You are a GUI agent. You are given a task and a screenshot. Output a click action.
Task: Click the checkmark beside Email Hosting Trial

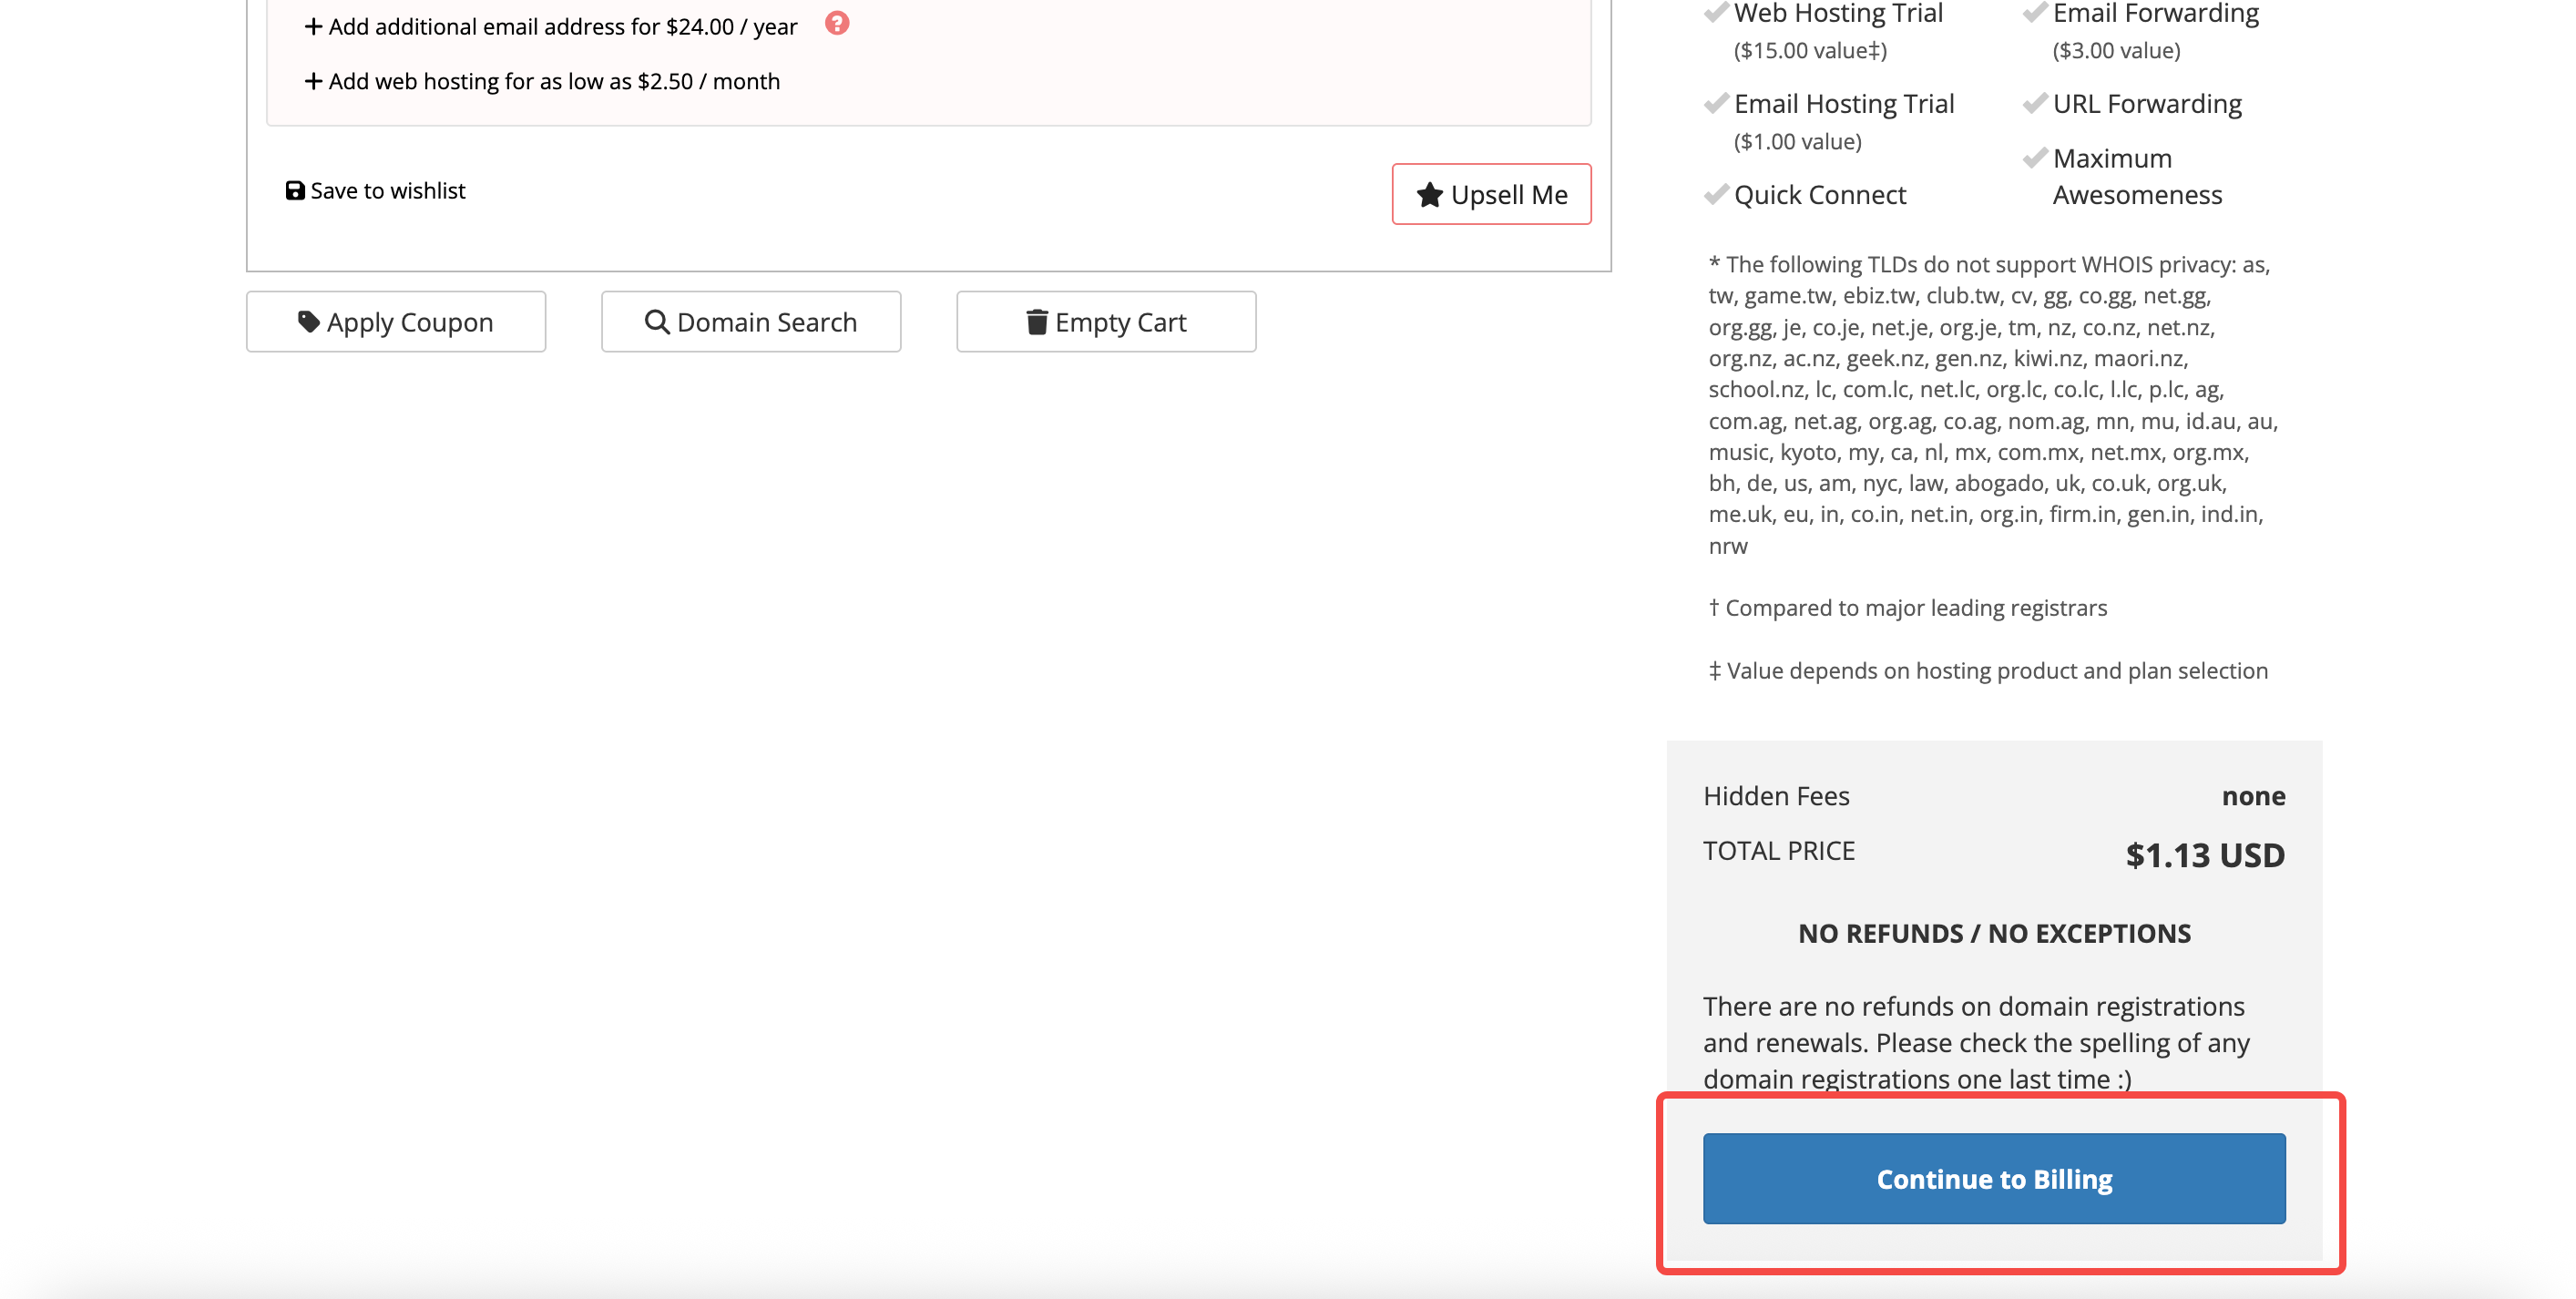tap(1716, 103)
